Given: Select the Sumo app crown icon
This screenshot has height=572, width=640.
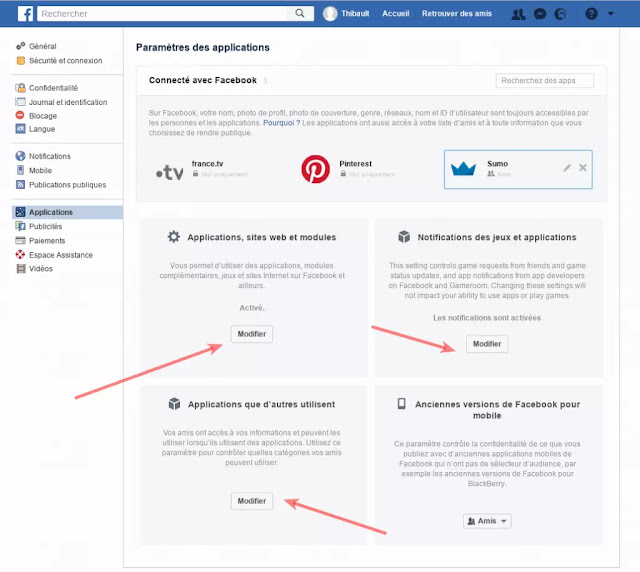Looking at the screenshot, I should [x=463, y=169].
